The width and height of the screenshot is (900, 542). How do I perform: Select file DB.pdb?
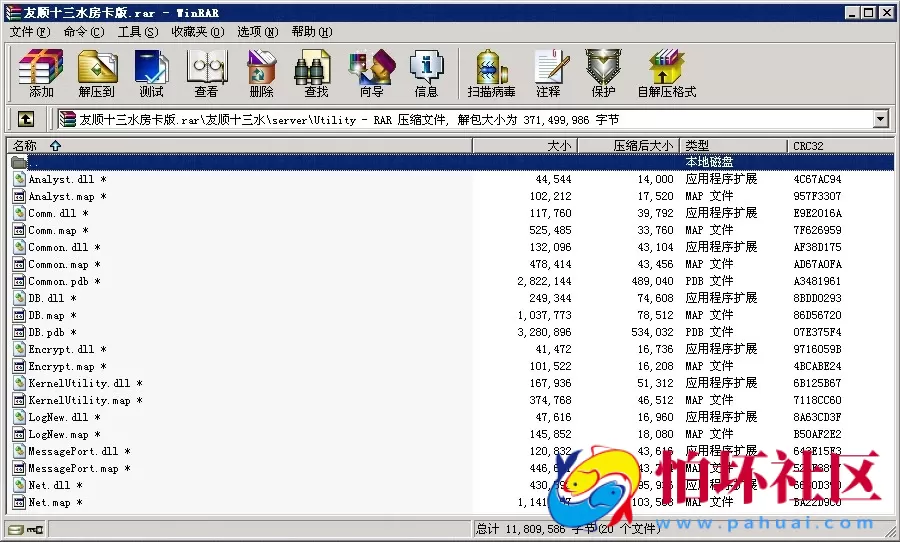tap(52, 332)
